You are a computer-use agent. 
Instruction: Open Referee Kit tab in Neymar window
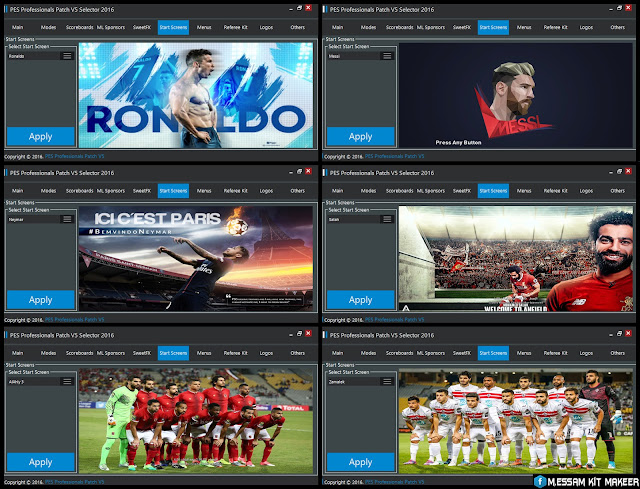236,191
